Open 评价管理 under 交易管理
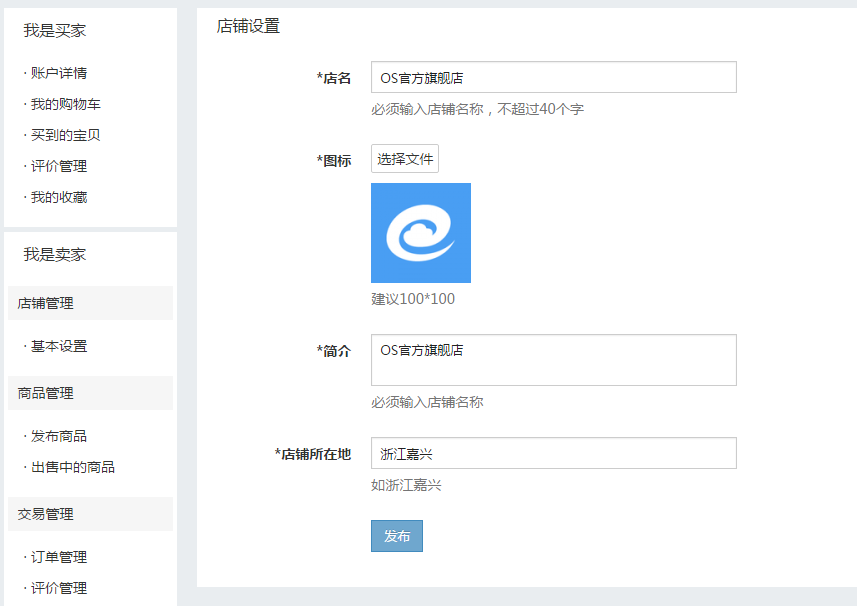 59,589
